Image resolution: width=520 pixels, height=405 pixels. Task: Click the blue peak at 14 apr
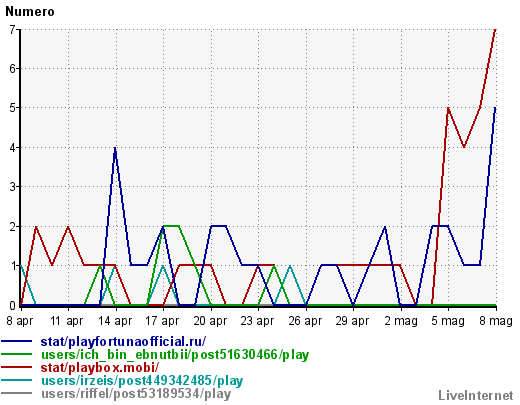pos(115,148)
